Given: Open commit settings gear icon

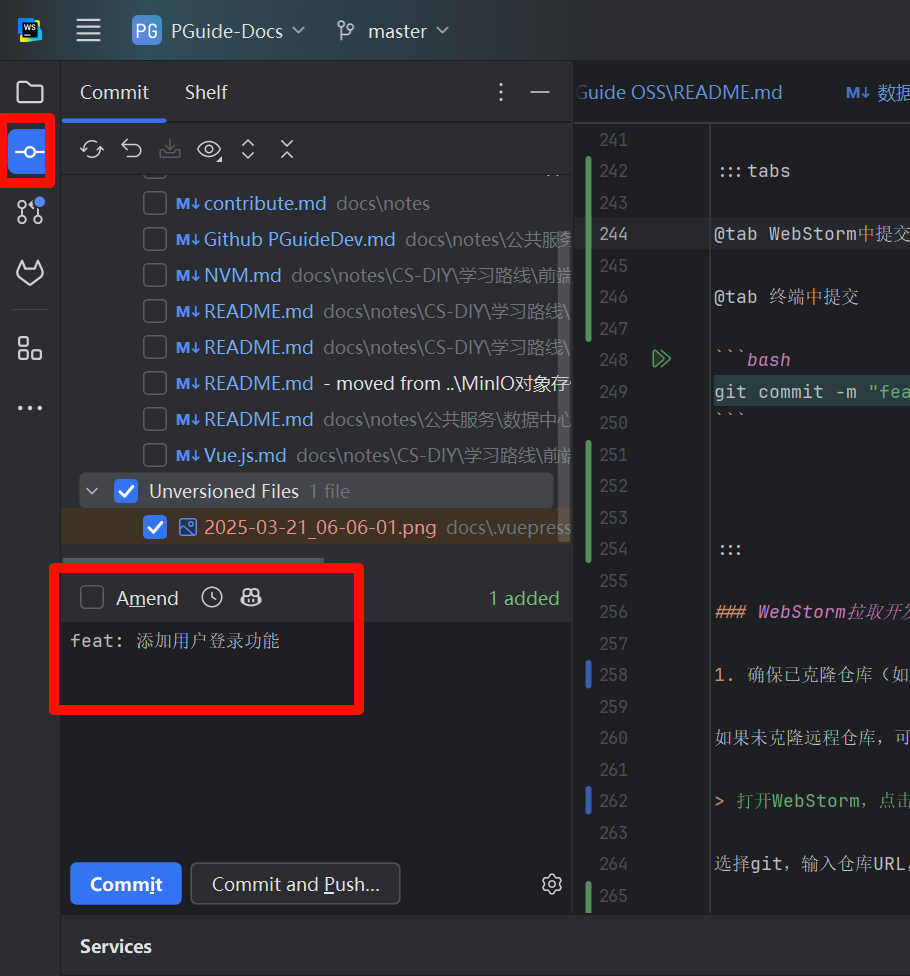Looking at the screenshot, I should [x=551, y=884].
